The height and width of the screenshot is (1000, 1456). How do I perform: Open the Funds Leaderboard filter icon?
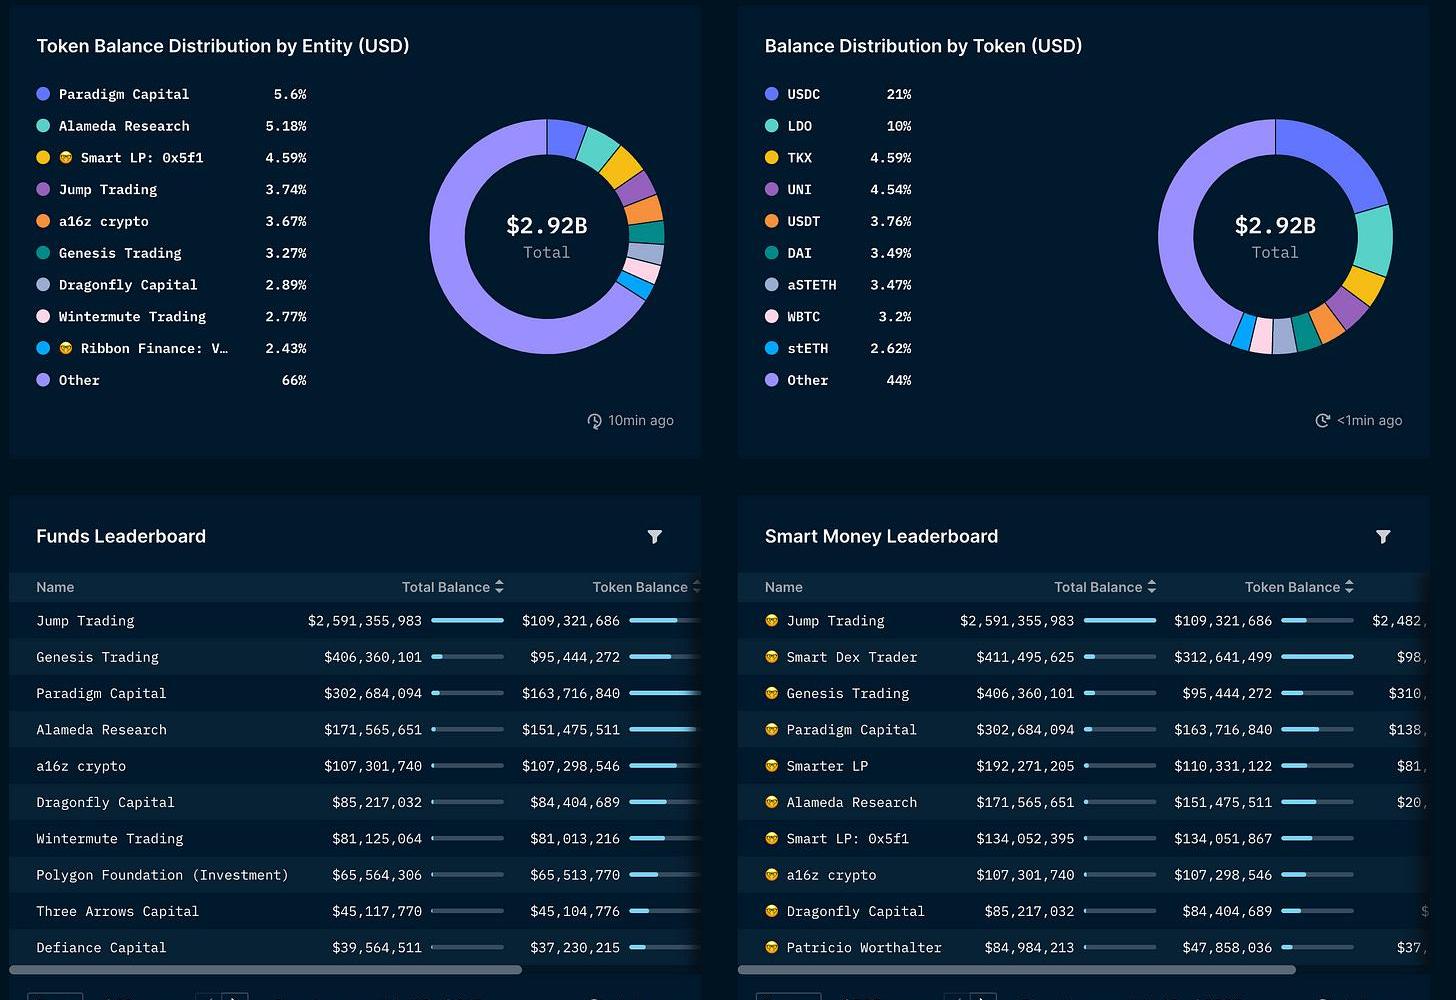click(655, 537)
